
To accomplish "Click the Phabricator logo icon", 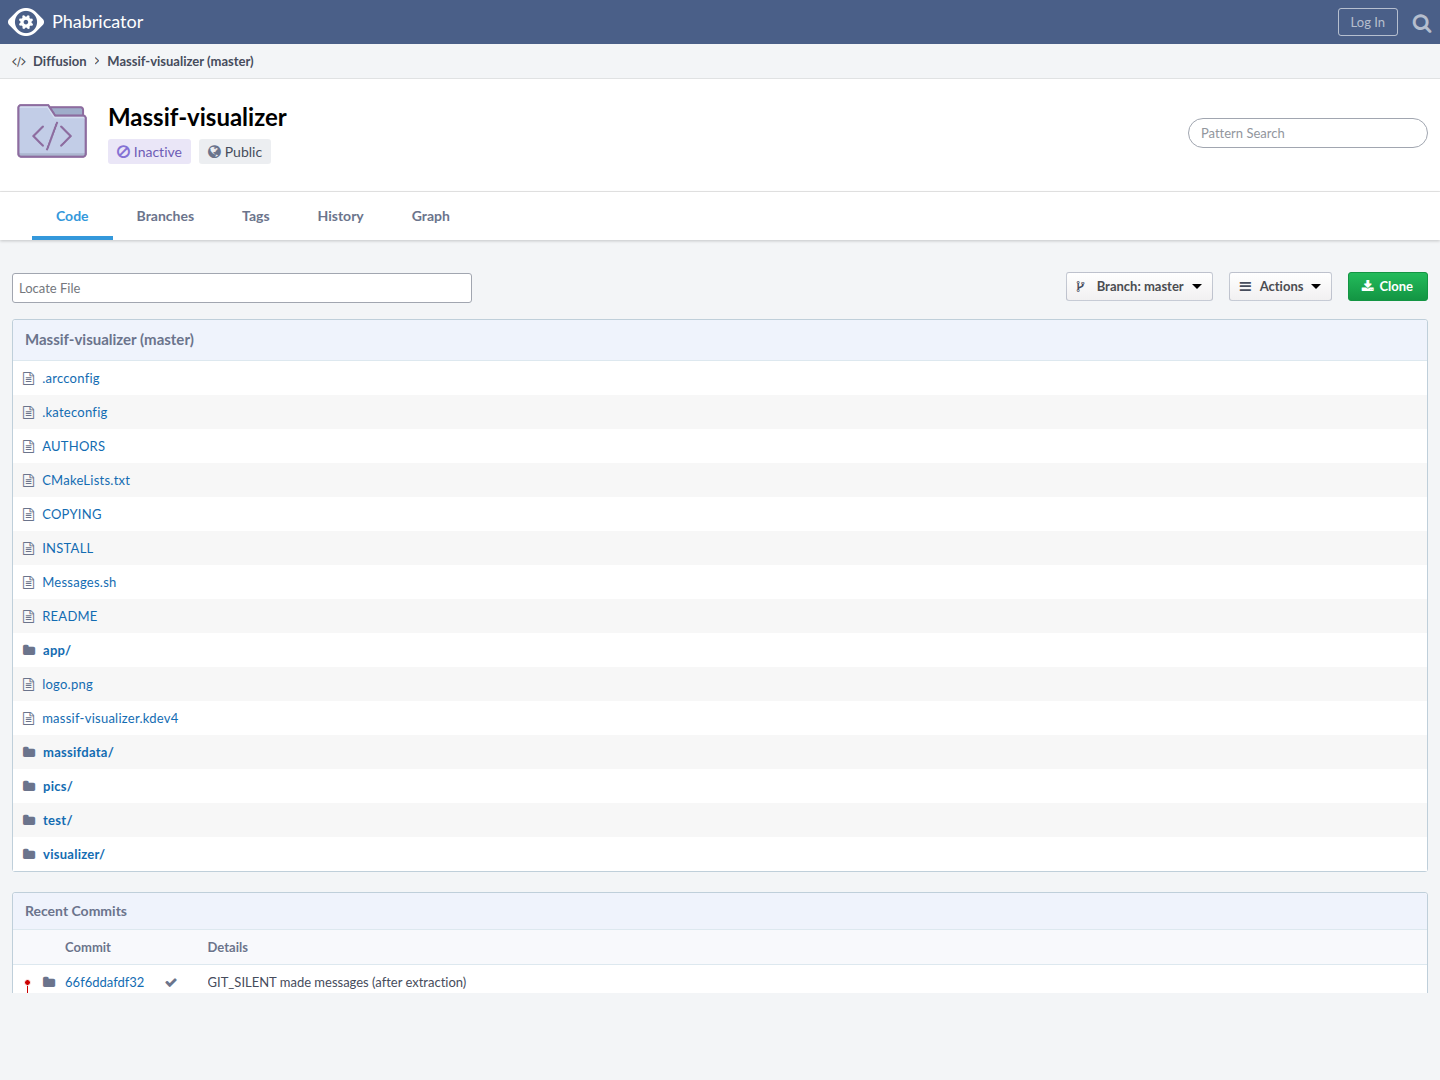I will tap(26, 22).
